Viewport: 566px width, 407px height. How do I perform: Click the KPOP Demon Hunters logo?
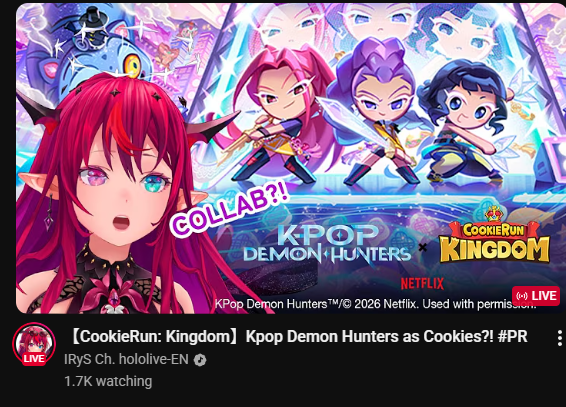click(327, 243)
